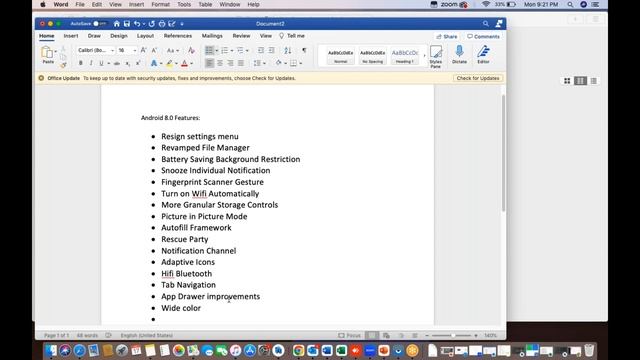The image size is (640, 360).
Task: Apply superscript formatting
Action: pyautogui.click(x=138, y=63)
